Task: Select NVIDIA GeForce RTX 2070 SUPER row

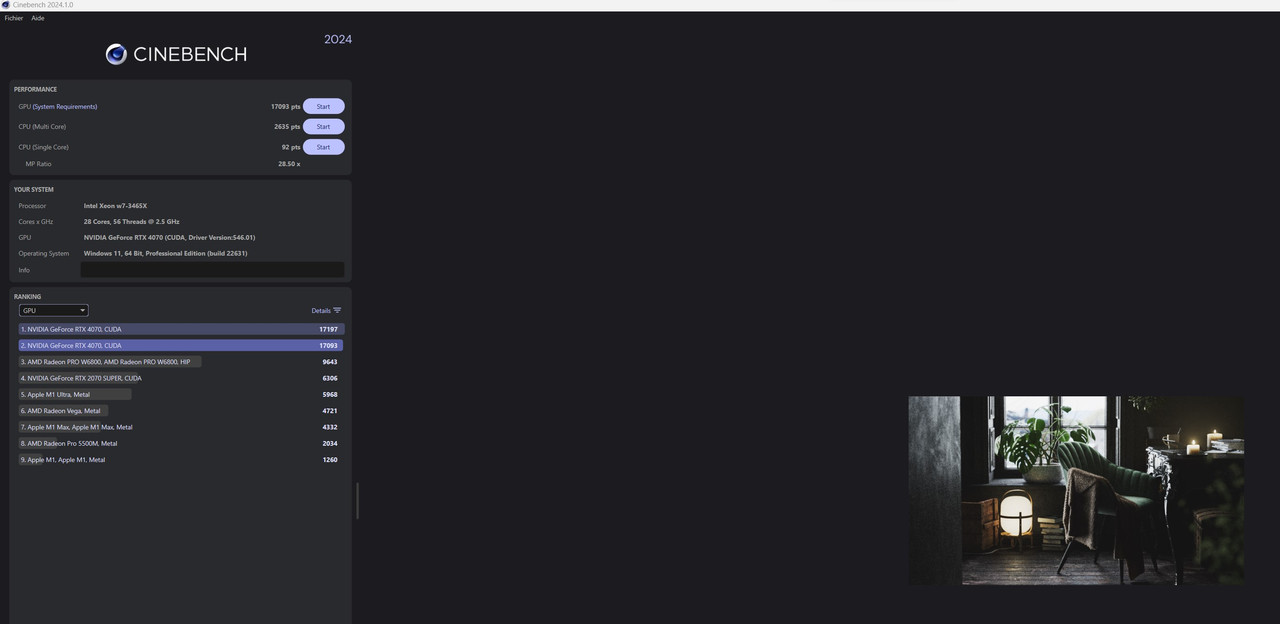Action: pyautogui.click(x=181, y=378)
